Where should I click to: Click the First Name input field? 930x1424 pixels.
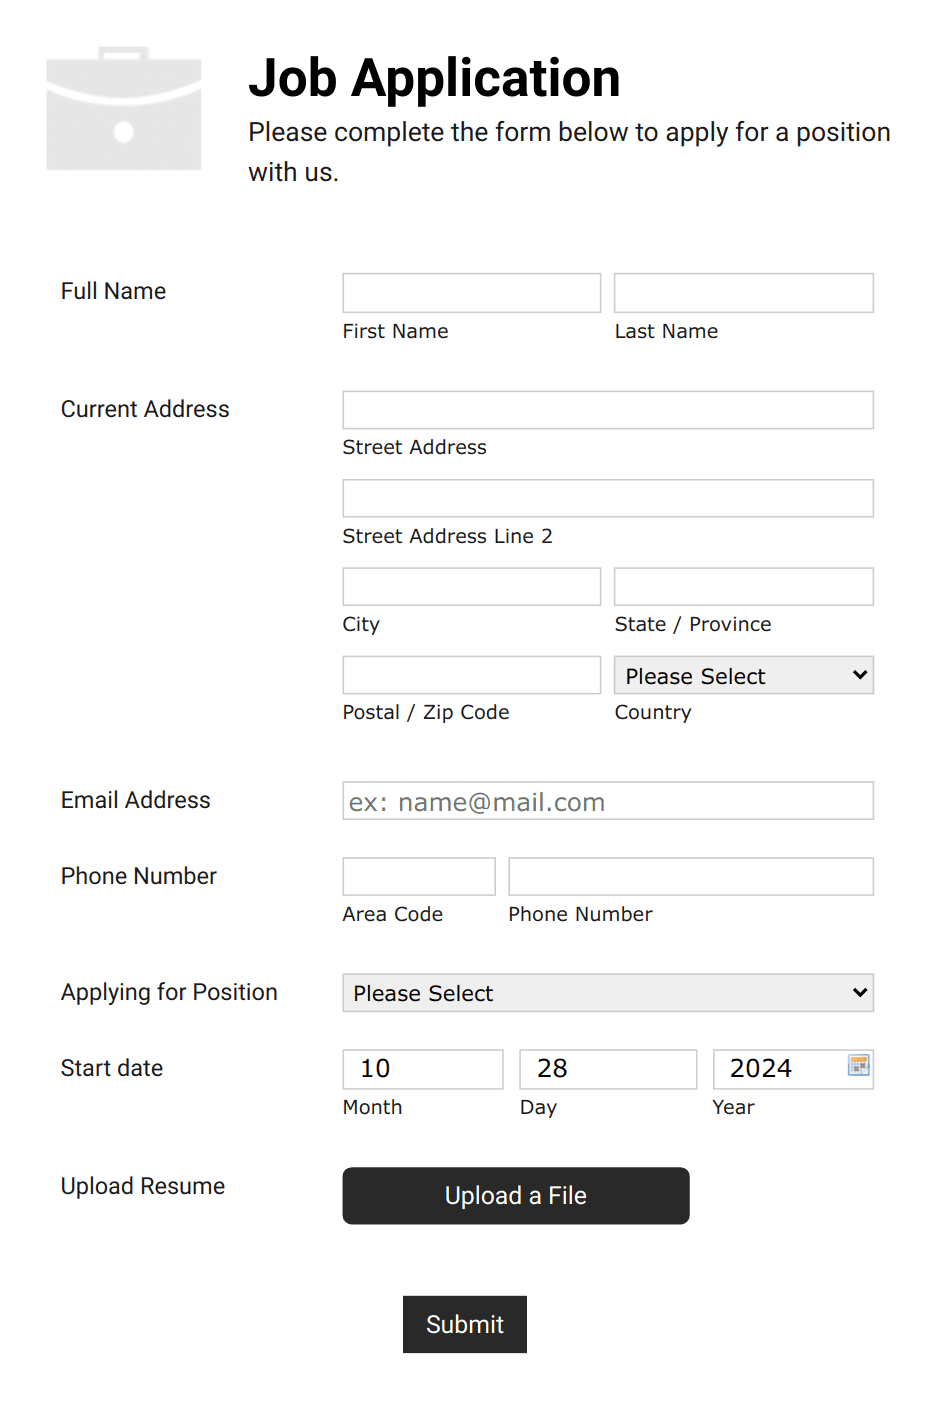[470, 292]
